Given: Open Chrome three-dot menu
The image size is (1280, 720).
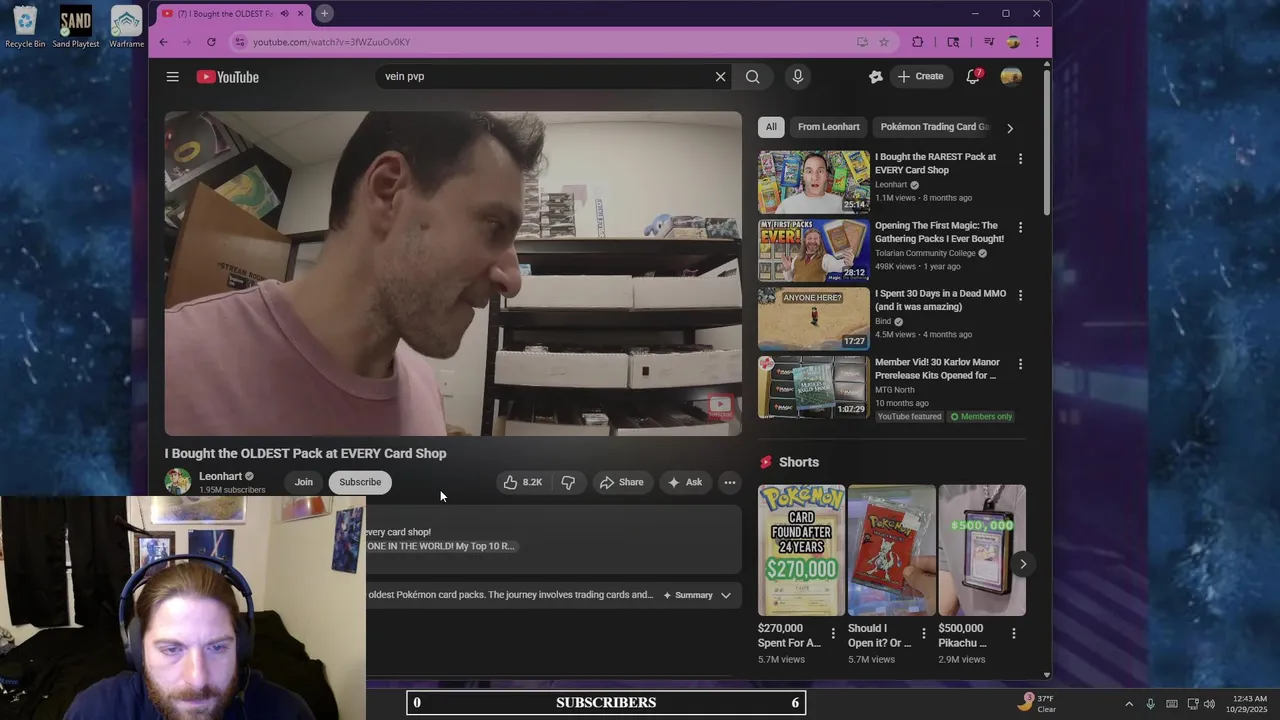Looking at the screenshot, I should point(1037,42).
